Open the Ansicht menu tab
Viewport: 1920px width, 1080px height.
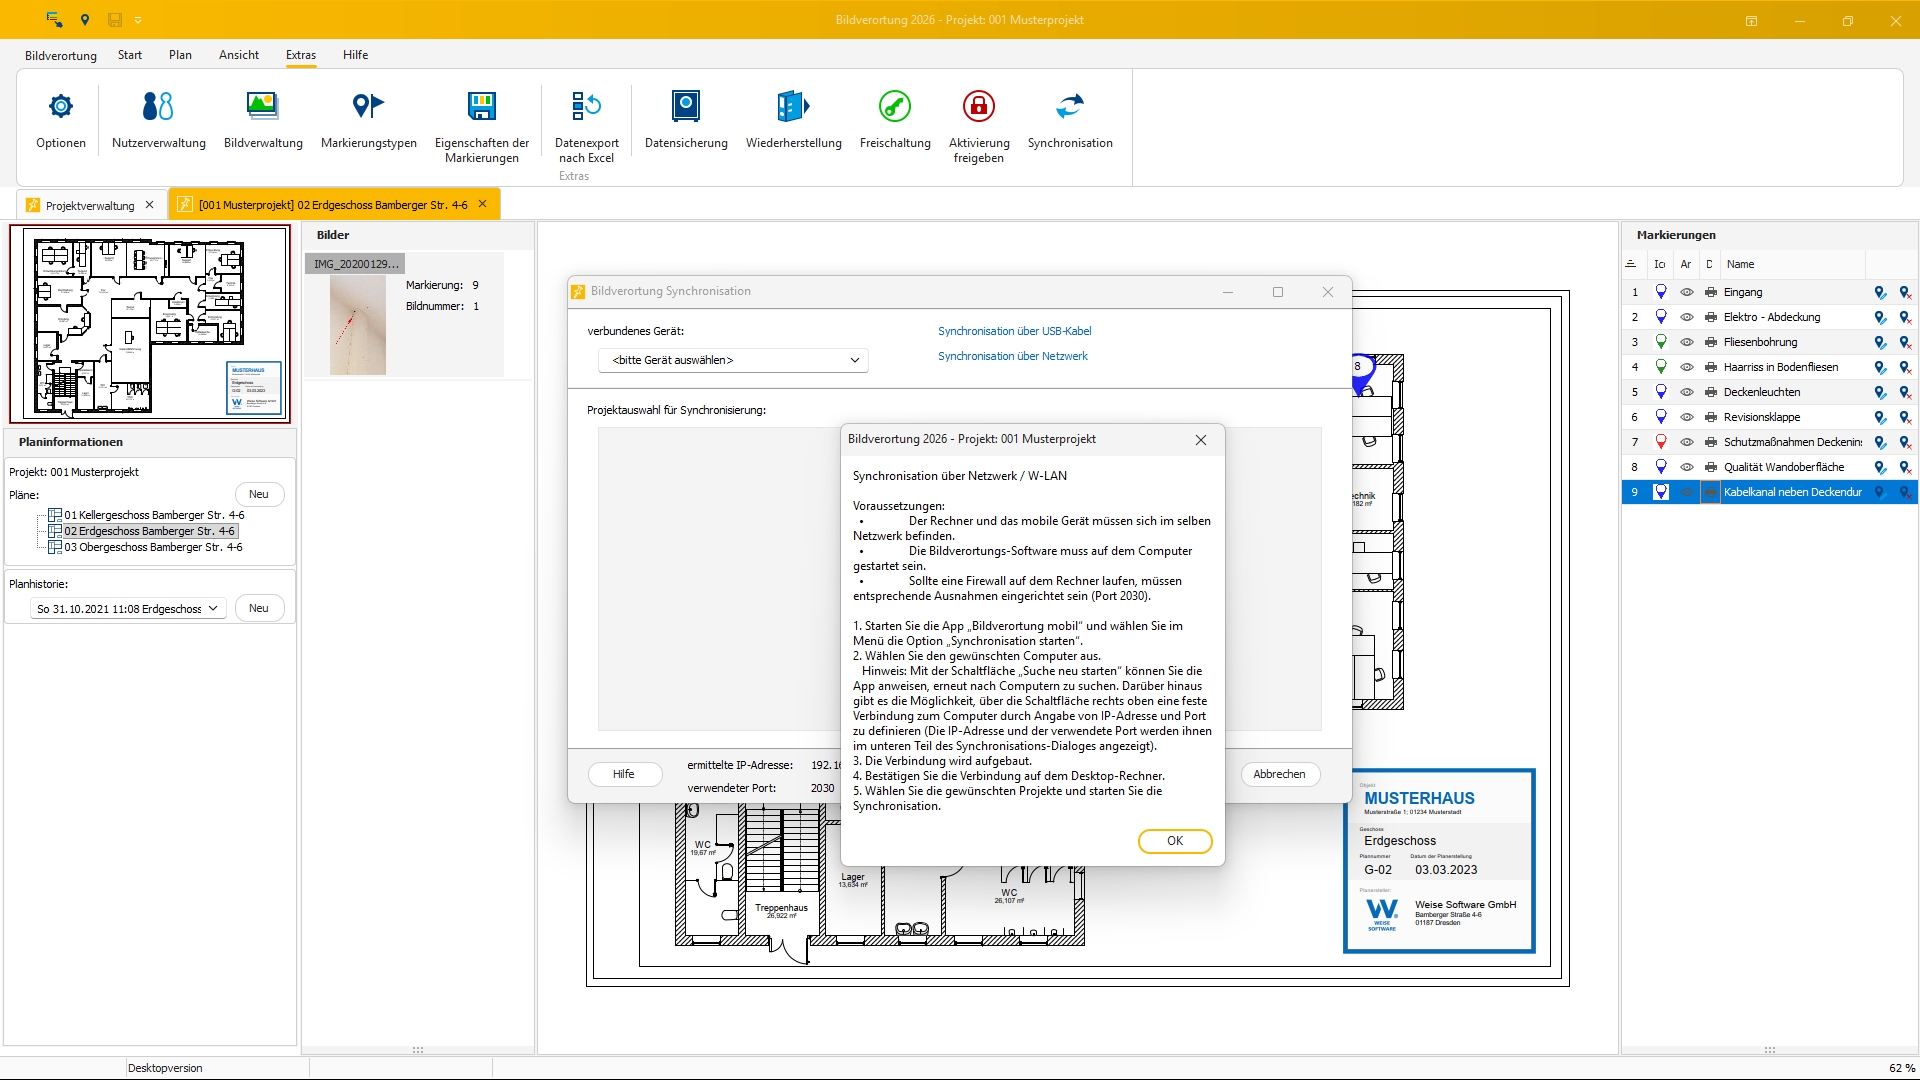[x=238, y=55]
